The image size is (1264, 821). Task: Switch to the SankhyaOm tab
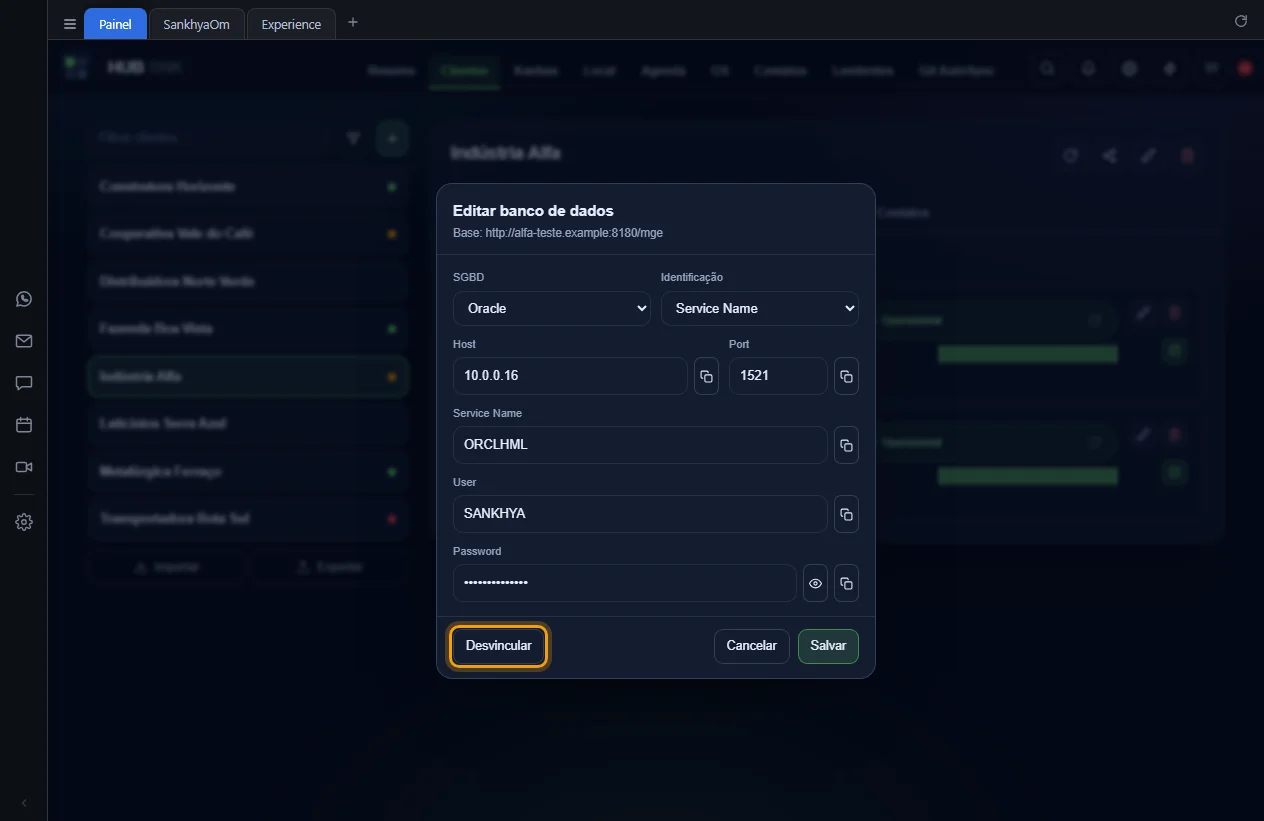point(196,24)
